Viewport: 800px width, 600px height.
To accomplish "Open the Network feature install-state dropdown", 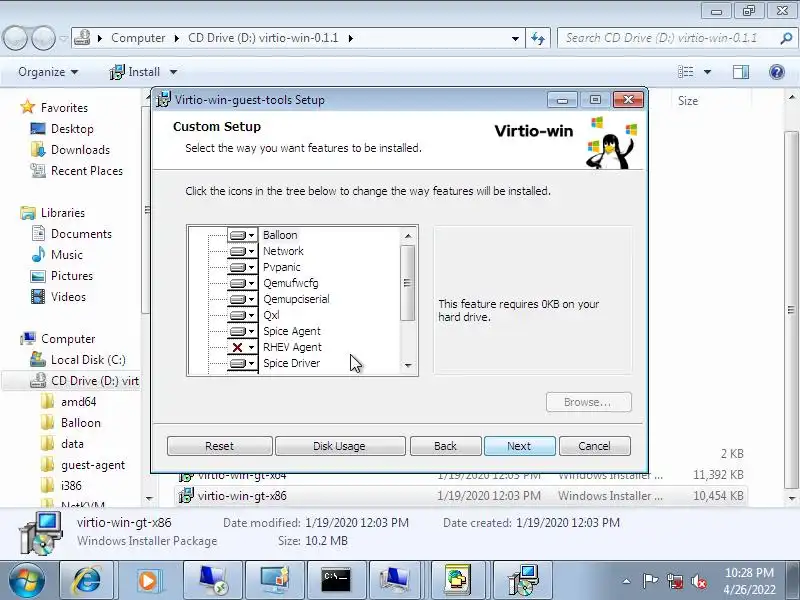I will [x=242, y=252].
